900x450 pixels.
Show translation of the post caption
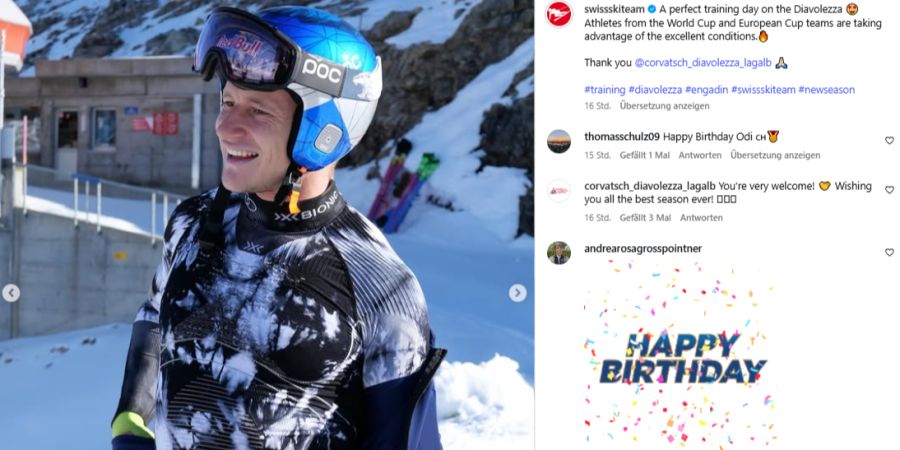[665, 106]
